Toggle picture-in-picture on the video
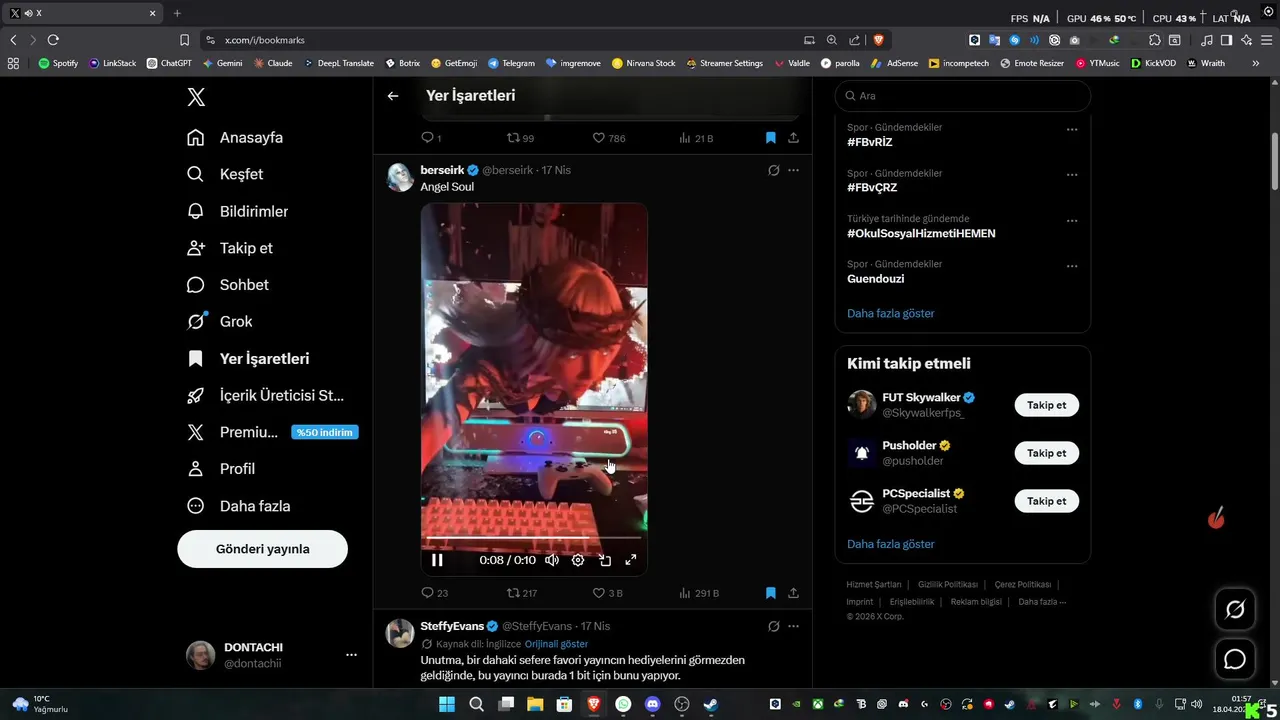This screenshot has height=720, width=1280. pos(605,560)
